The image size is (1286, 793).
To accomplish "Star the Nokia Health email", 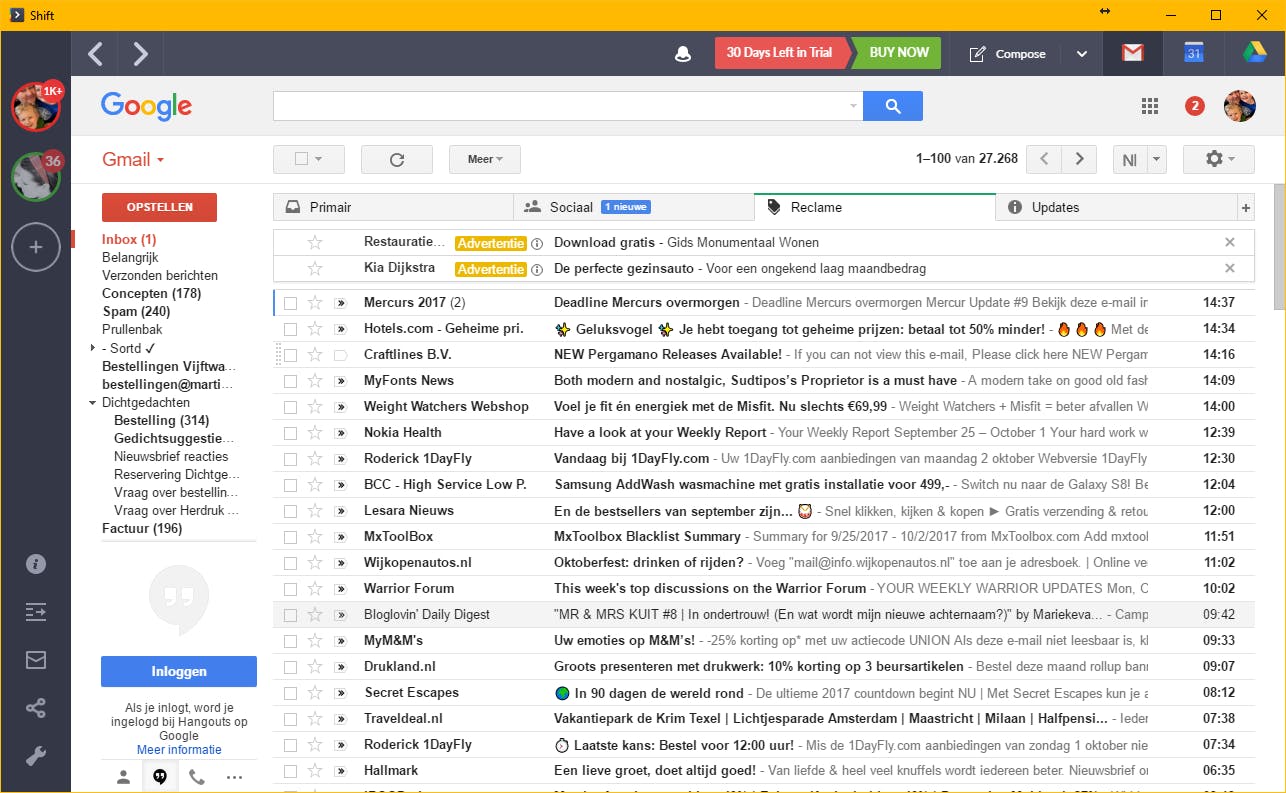I will [x=315, y=433].
